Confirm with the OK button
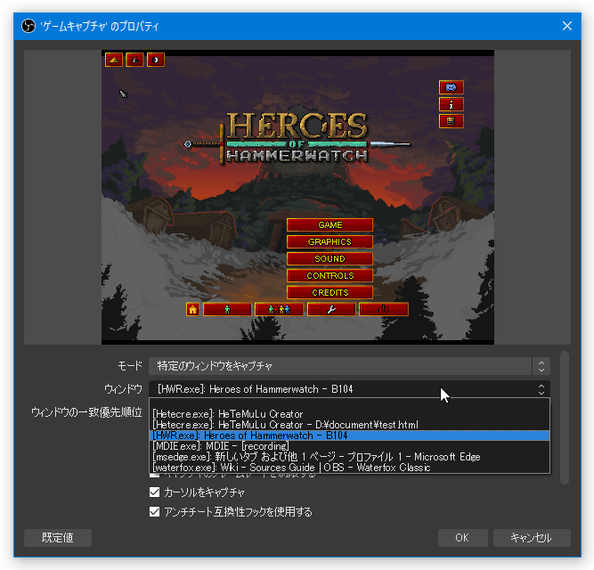This screenshot has width=594, height=570. 463,538
